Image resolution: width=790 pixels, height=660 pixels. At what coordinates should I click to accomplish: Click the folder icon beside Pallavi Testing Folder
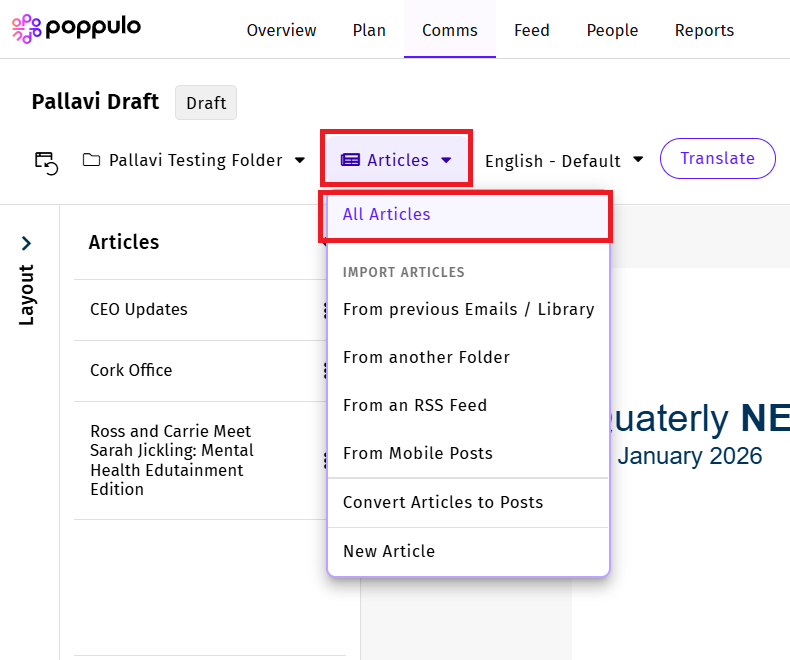pos(92,160)
